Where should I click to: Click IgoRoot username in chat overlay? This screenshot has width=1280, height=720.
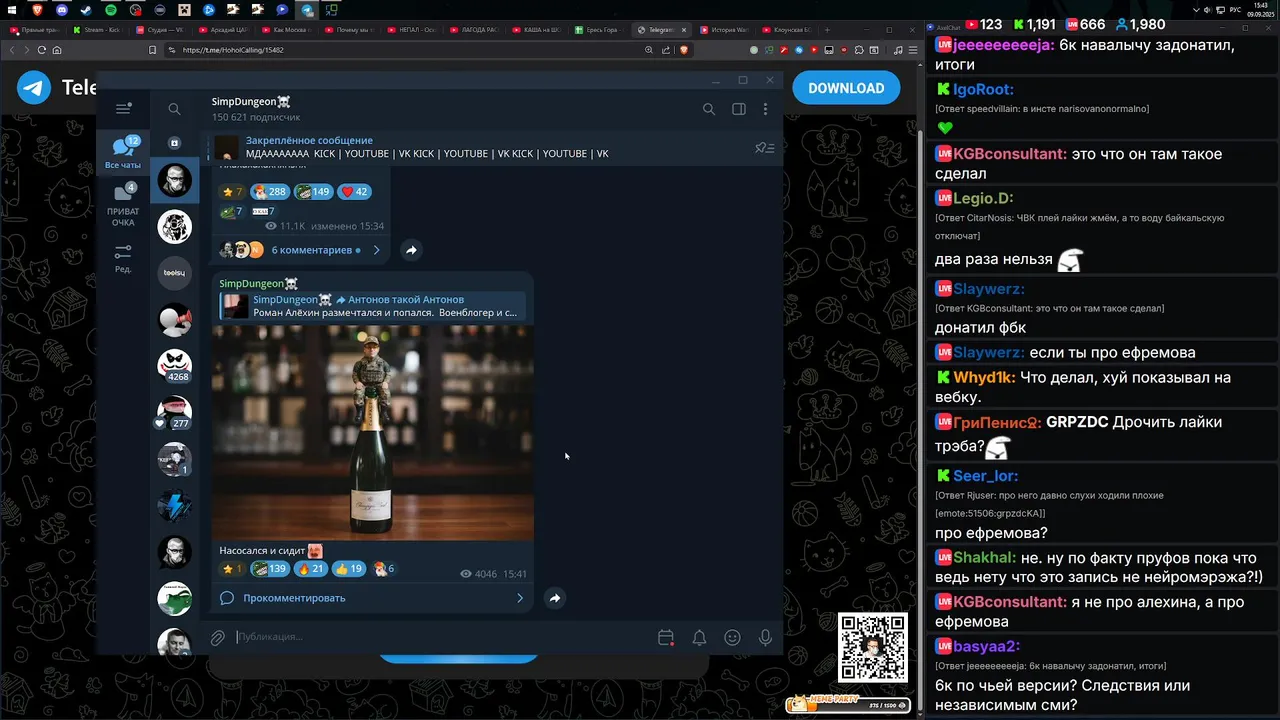tap(983, 89)
